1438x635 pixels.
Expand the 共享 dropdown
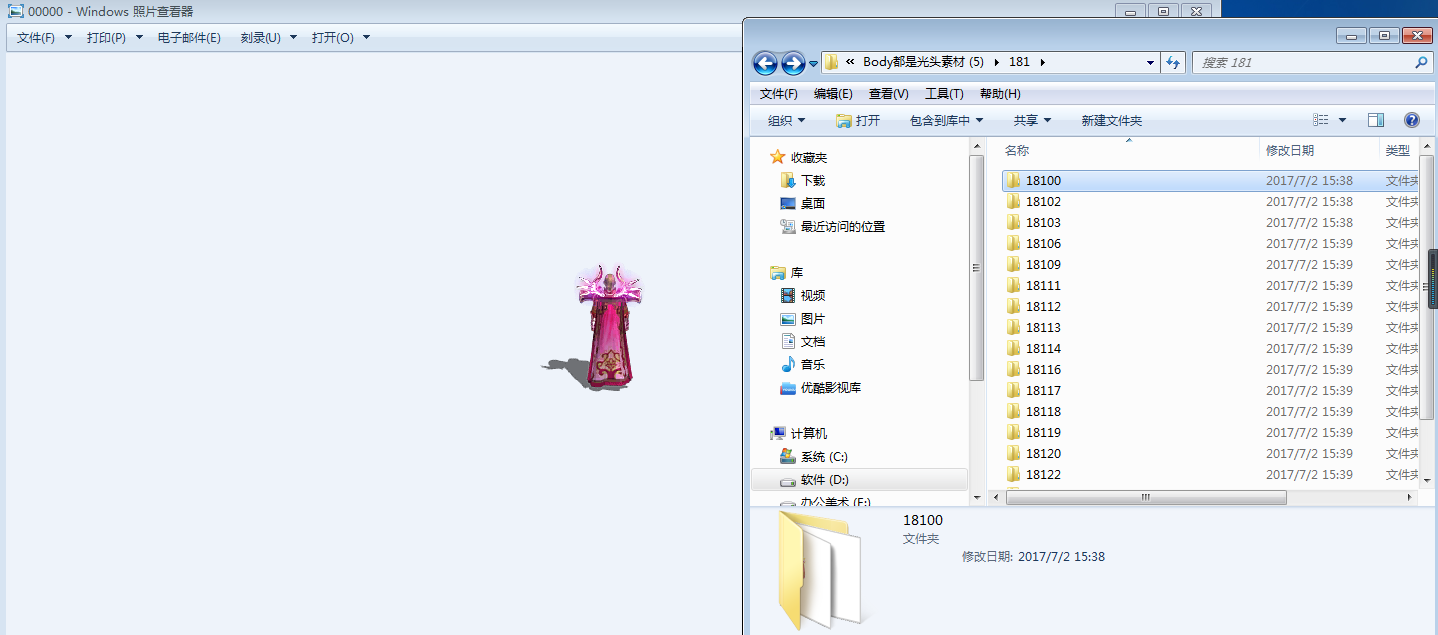click(x=1032, y=120)
